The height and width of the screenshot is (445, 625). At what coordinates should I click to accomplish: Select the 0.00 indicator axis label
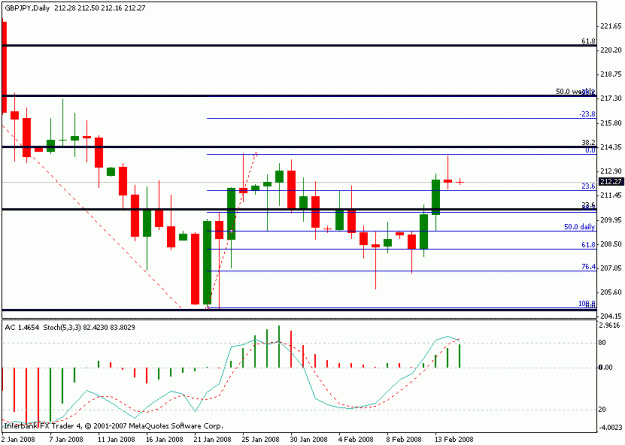pyautogui.click(x=606, y=367)
